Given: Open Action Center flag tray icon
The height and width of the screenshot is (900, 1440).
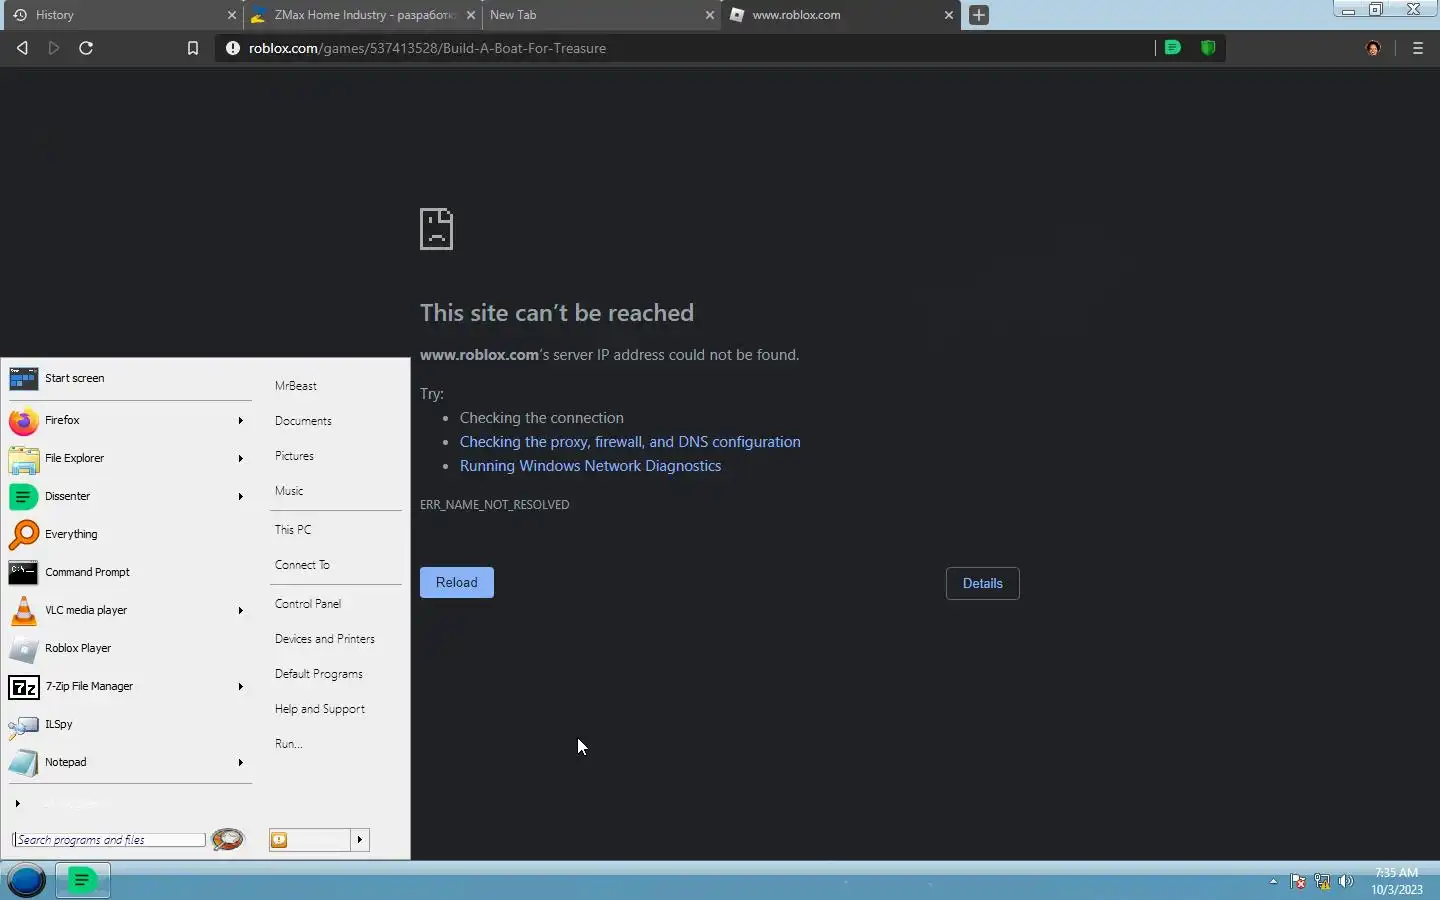Looking at the screenshot, I should tap(1298, 881).
